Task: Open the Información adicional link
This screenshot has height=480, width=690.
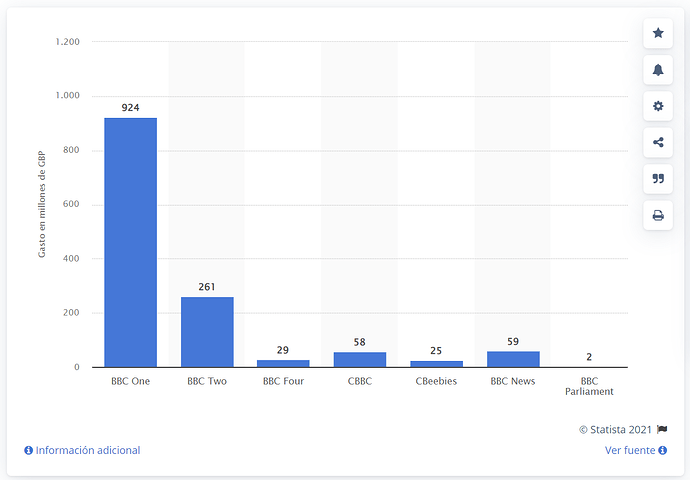Action: click(x=88, y=451)
